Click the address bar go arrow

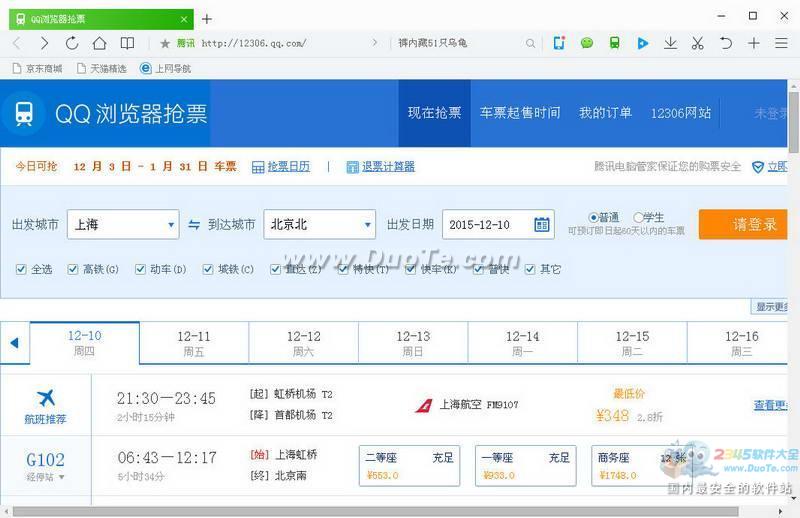(x=374, y=43)
